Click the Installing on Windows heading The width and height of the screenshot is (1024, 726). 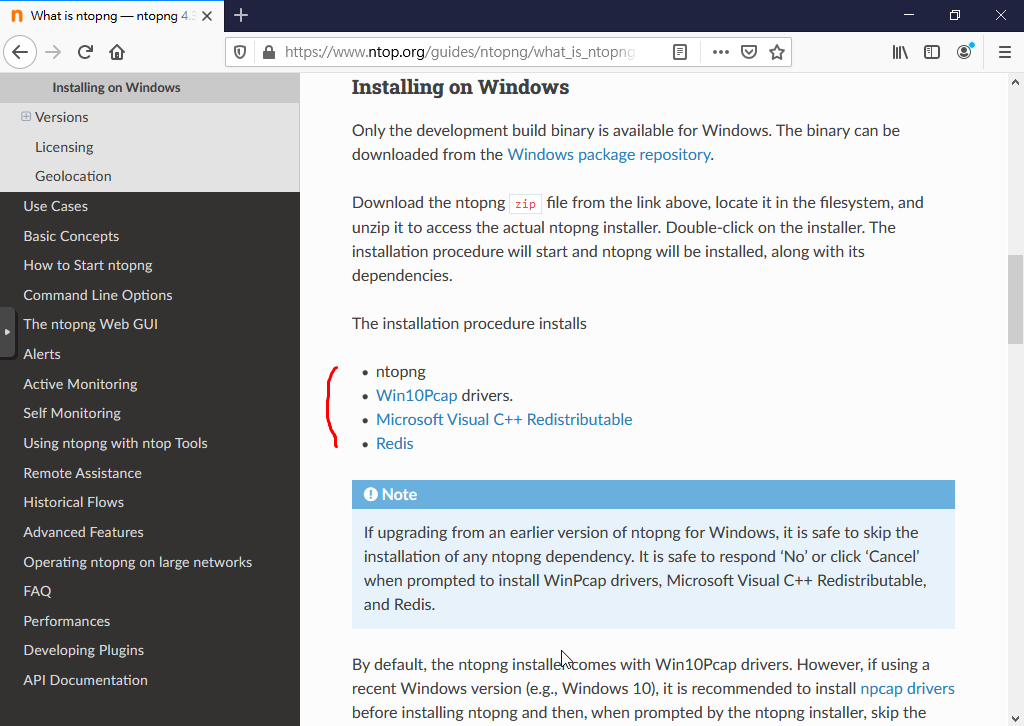pos(460,87)
